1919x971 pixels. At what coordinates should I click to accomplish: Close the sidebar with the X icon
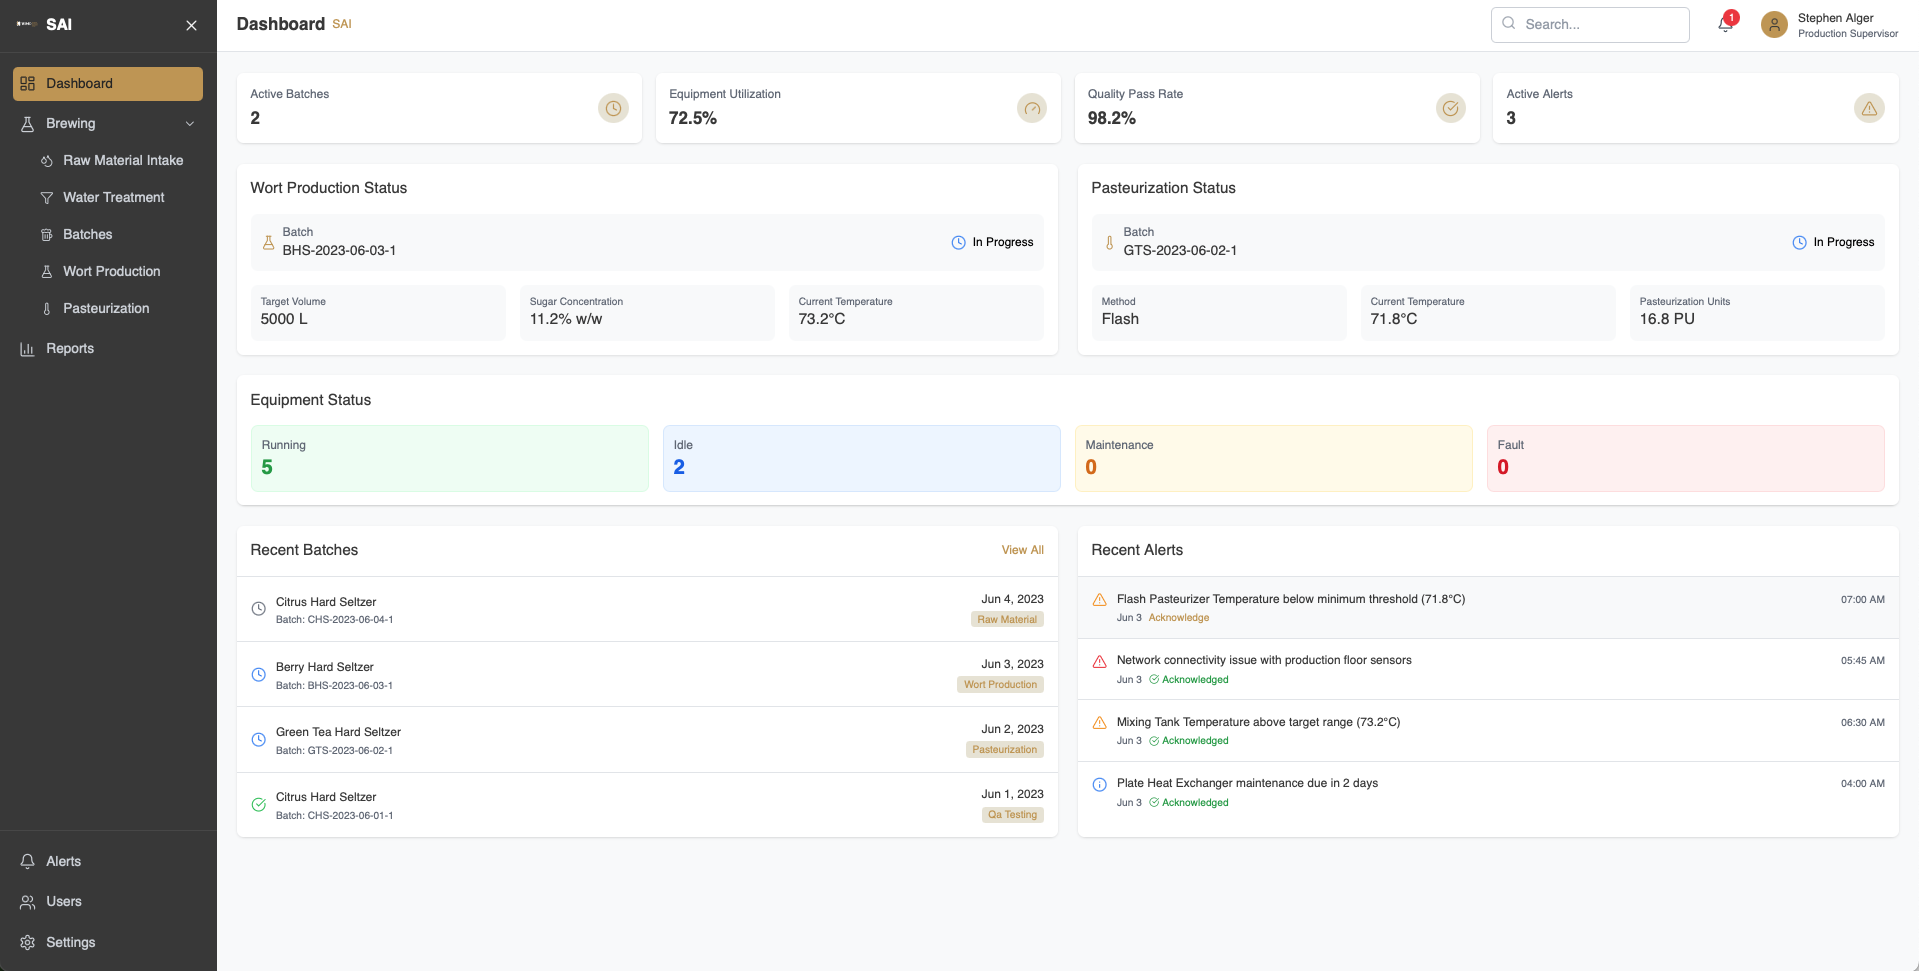(x=191, y=25)
